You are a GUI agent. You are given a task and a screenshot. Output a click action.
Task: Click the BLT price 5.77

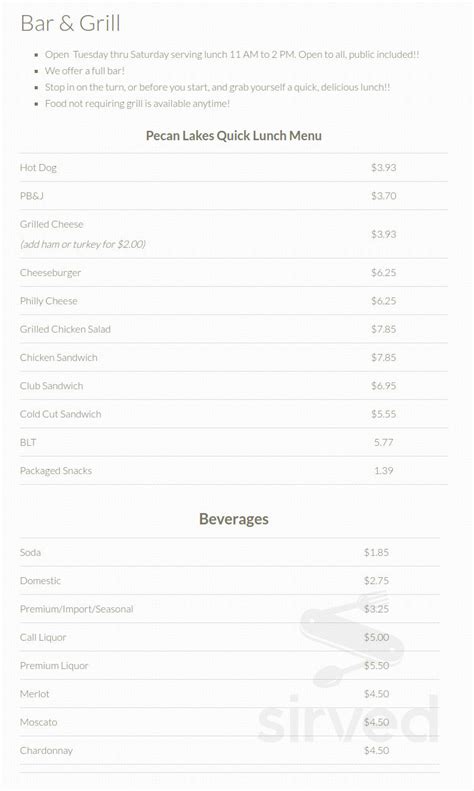coord(384,442)
